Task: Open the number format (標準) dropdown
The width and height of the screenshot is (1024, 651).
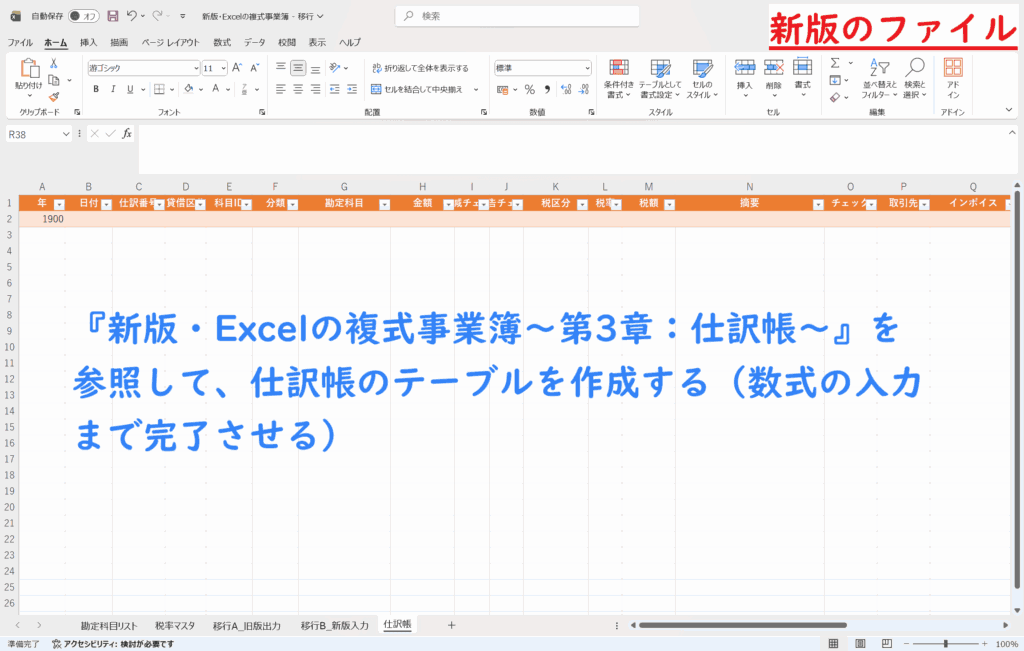Action: pyautogui.click(x=587, y=68)
